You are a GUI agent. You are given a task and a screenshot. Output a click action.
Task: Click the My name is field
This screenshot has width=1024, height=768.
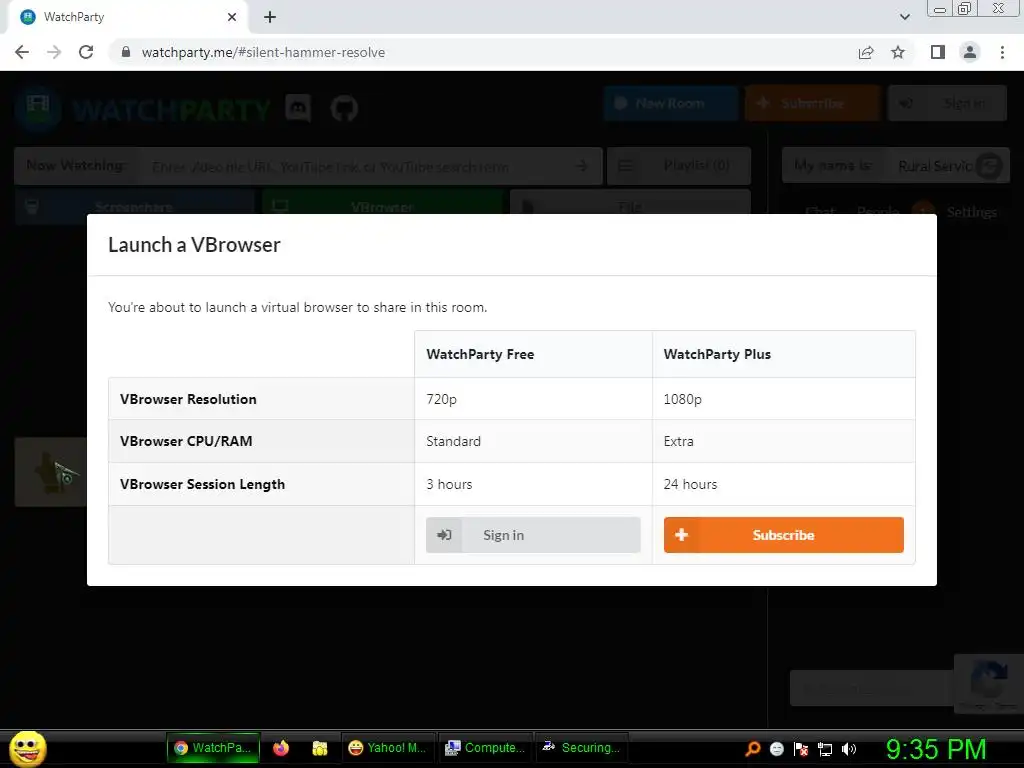pyautogui.click(x=934, y=166)
